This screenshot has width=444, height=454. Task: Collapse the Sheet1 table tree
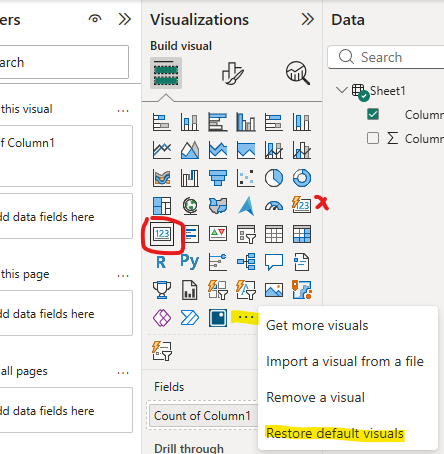[x=341, y=90]
